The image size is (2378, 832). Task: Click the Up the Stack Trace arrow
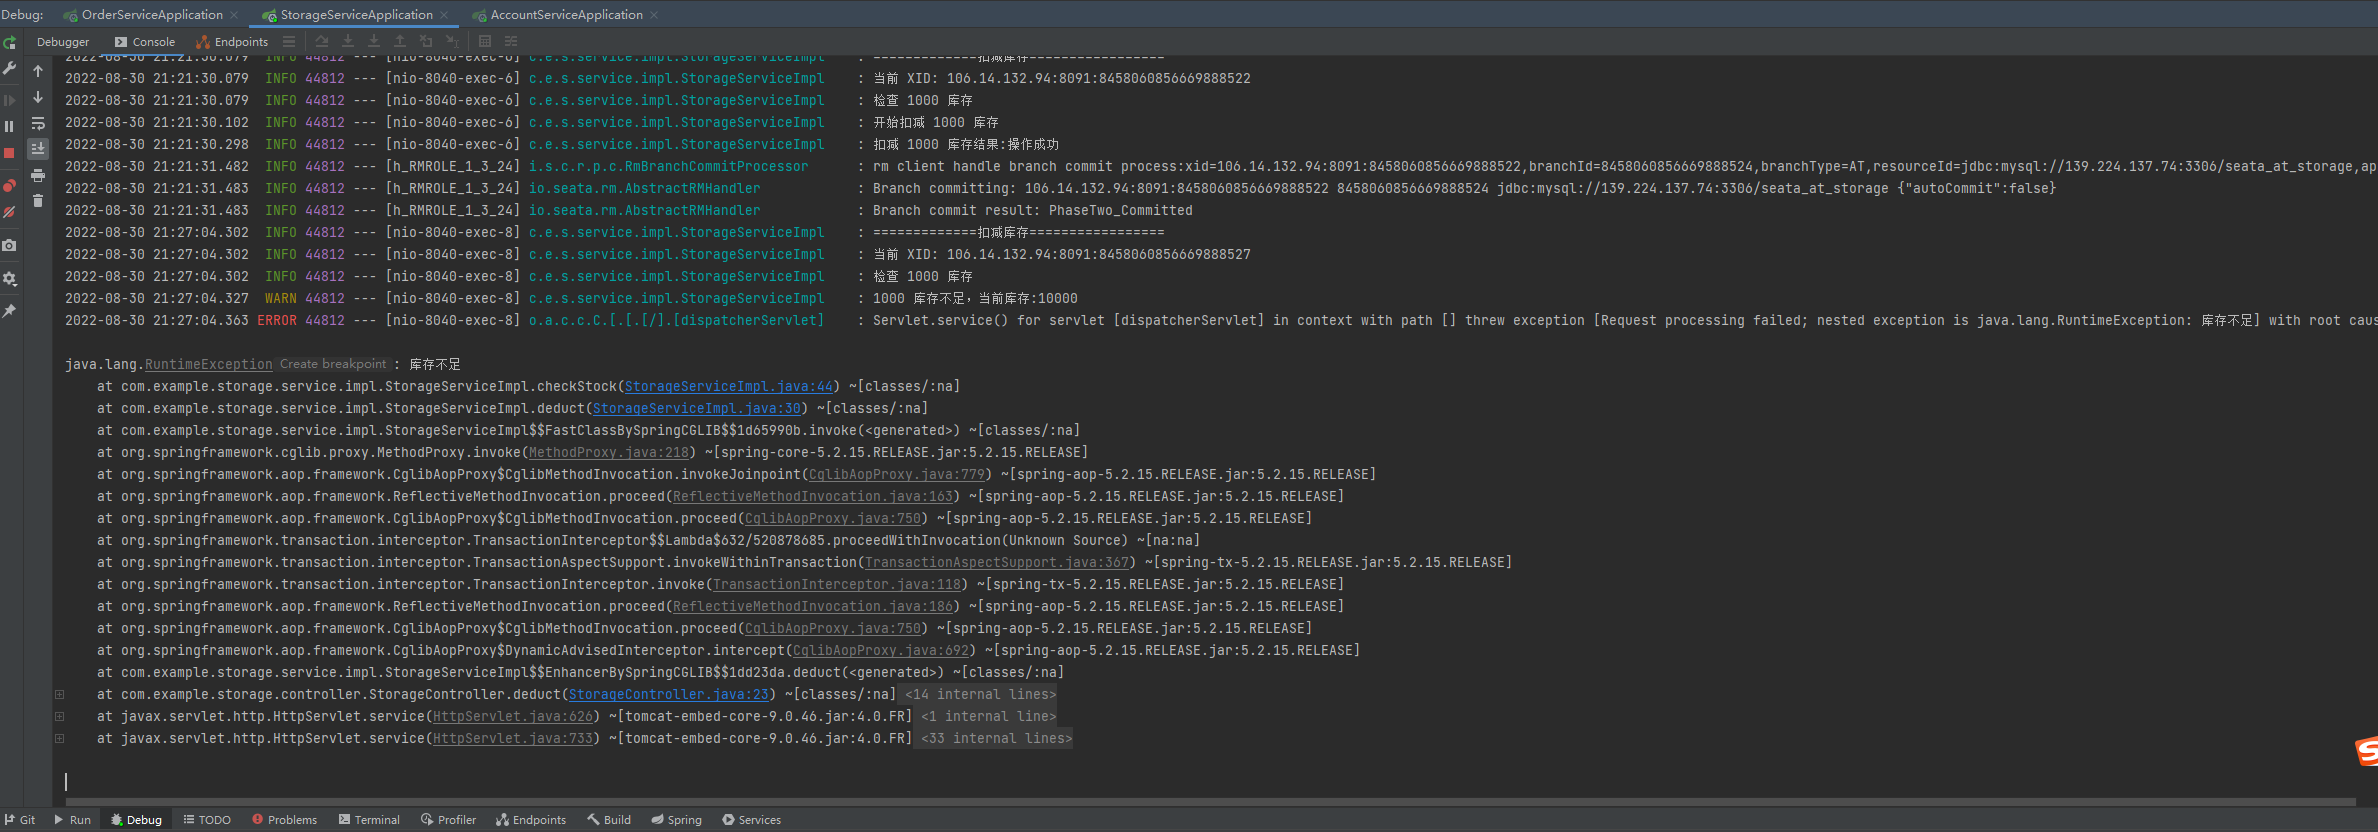pos(38,71)
